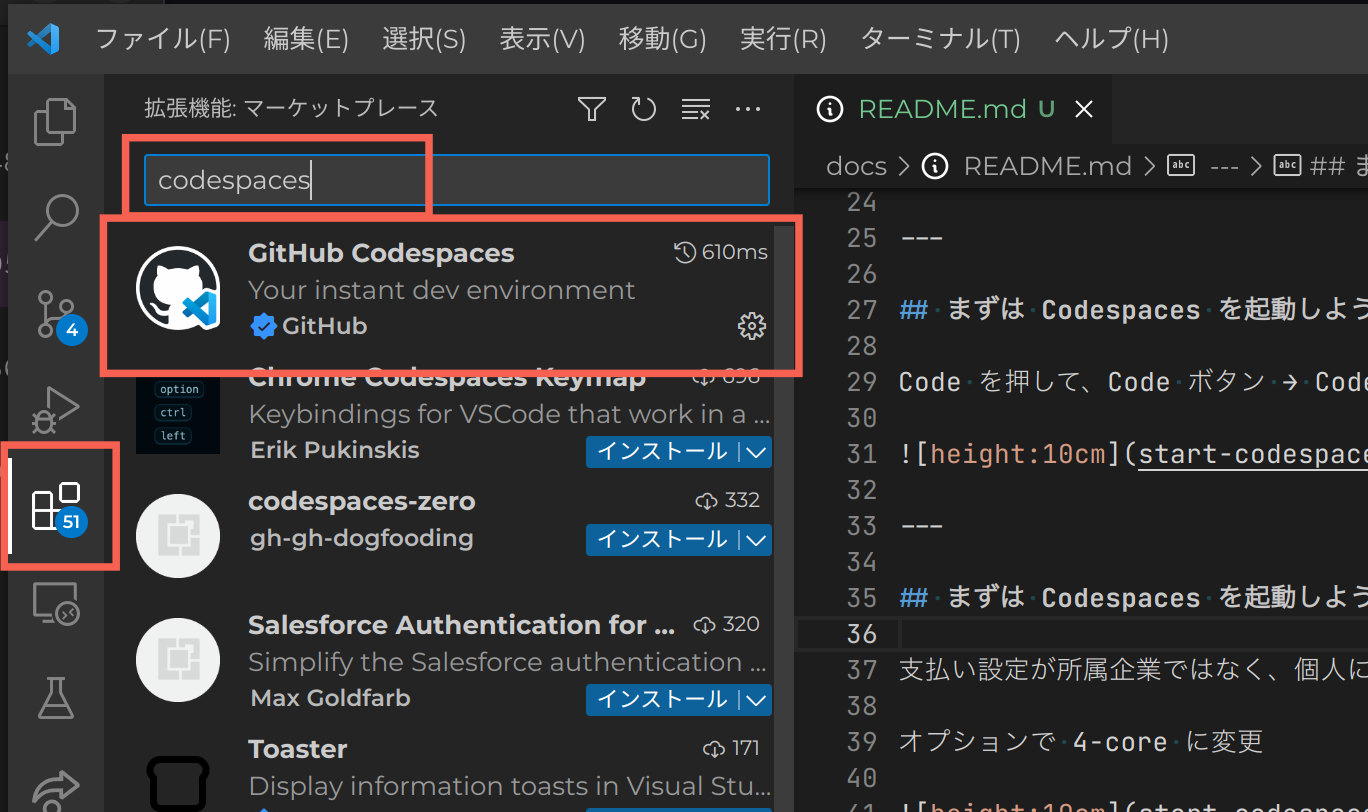Select the codespaces-zero extension title

(362, 501)
